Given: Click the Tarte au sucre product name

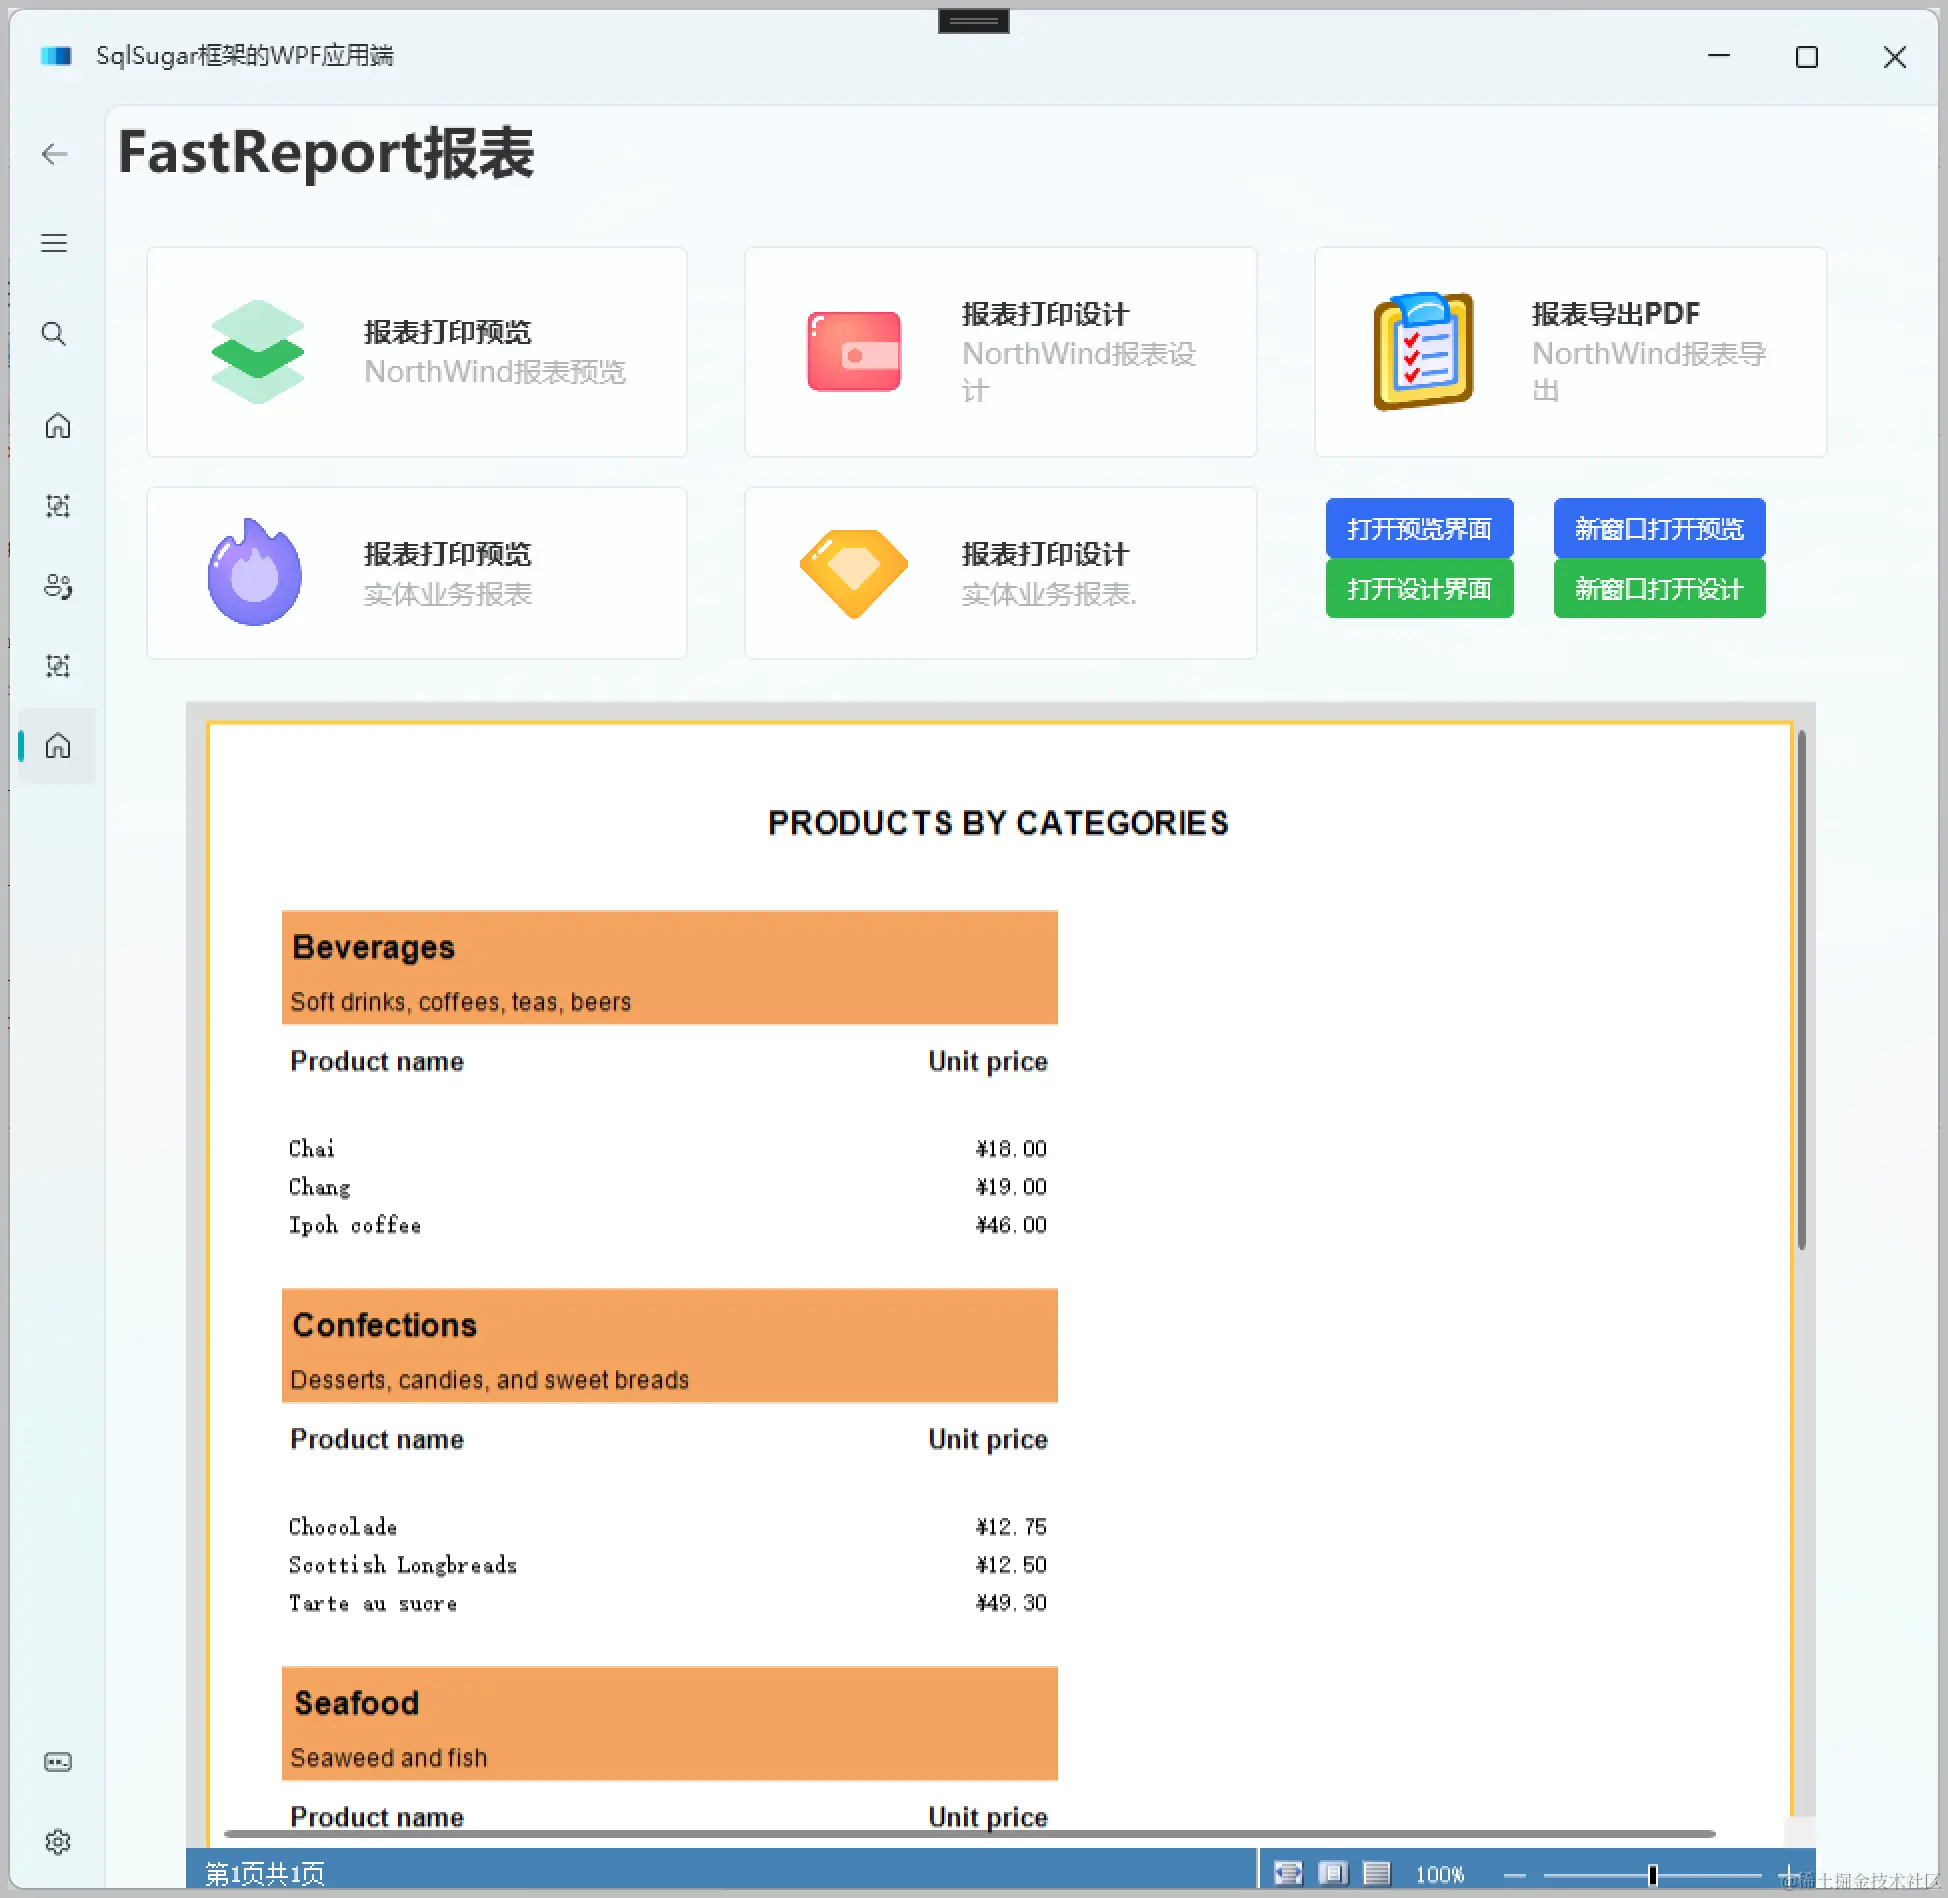Looking at the screenshot, I should (x=373, y=1602).
